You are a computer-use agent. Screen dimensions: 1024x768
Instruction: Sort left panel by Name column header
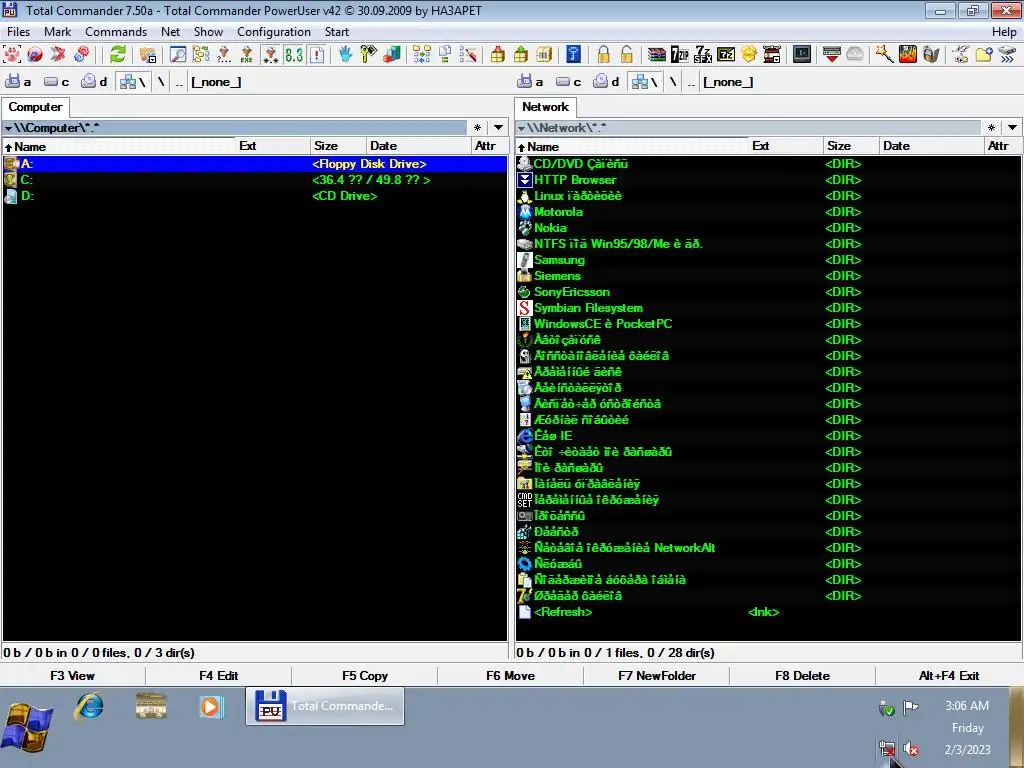(x=119, y=146)
